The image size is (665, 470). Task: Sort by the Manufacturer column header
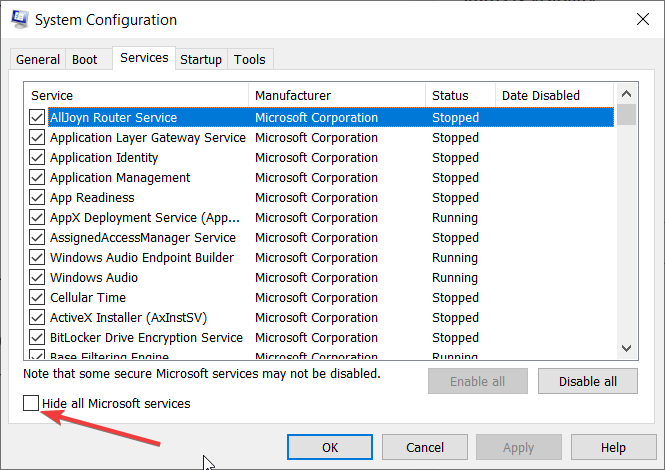337,96
